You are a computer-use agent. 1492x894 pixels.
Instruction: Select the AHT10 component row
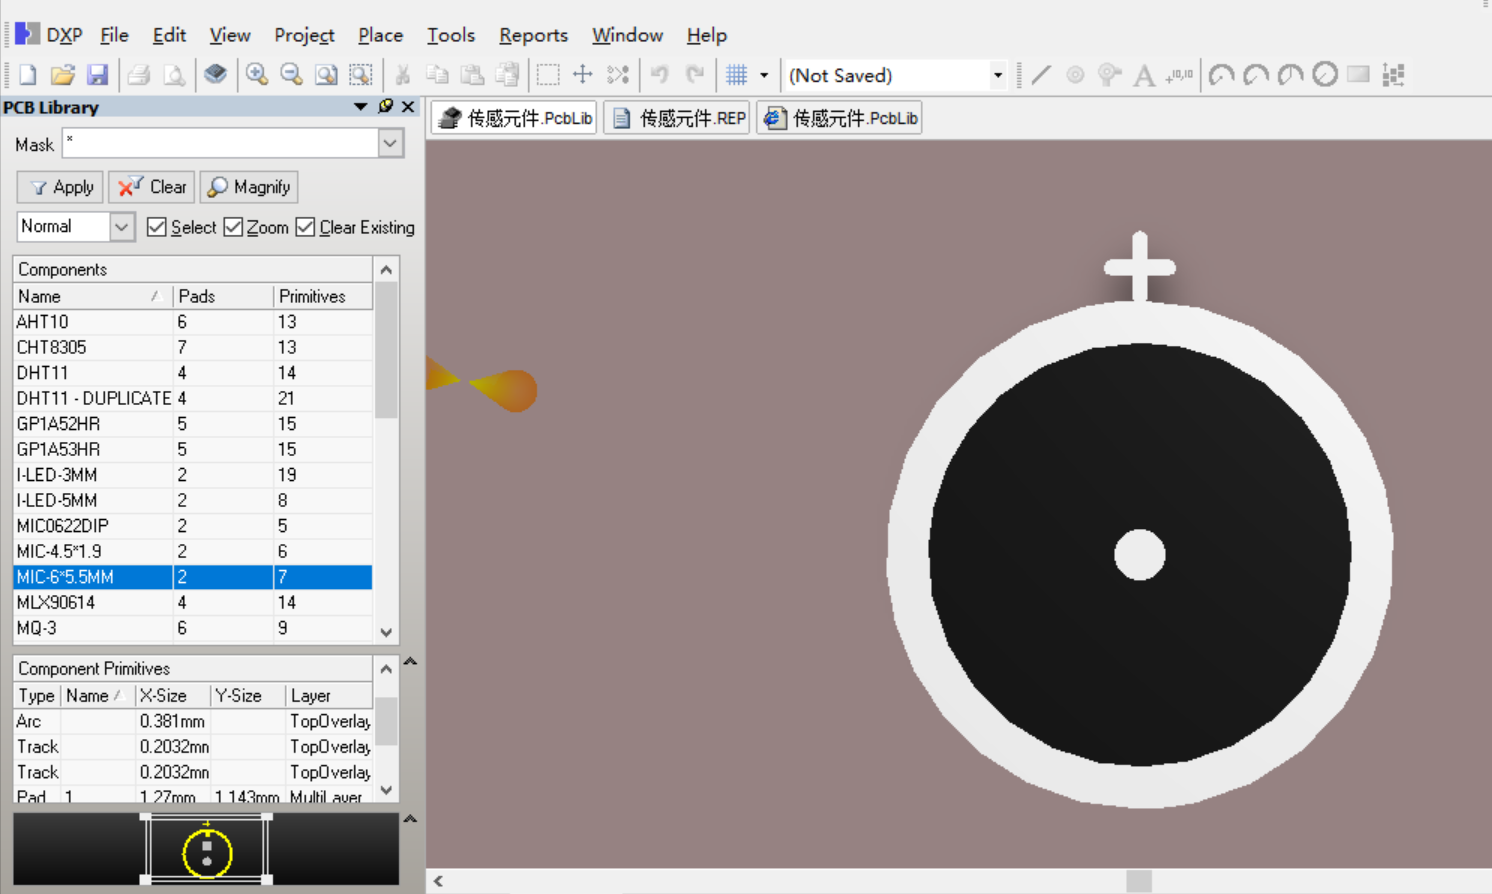[x=193, y=322]
